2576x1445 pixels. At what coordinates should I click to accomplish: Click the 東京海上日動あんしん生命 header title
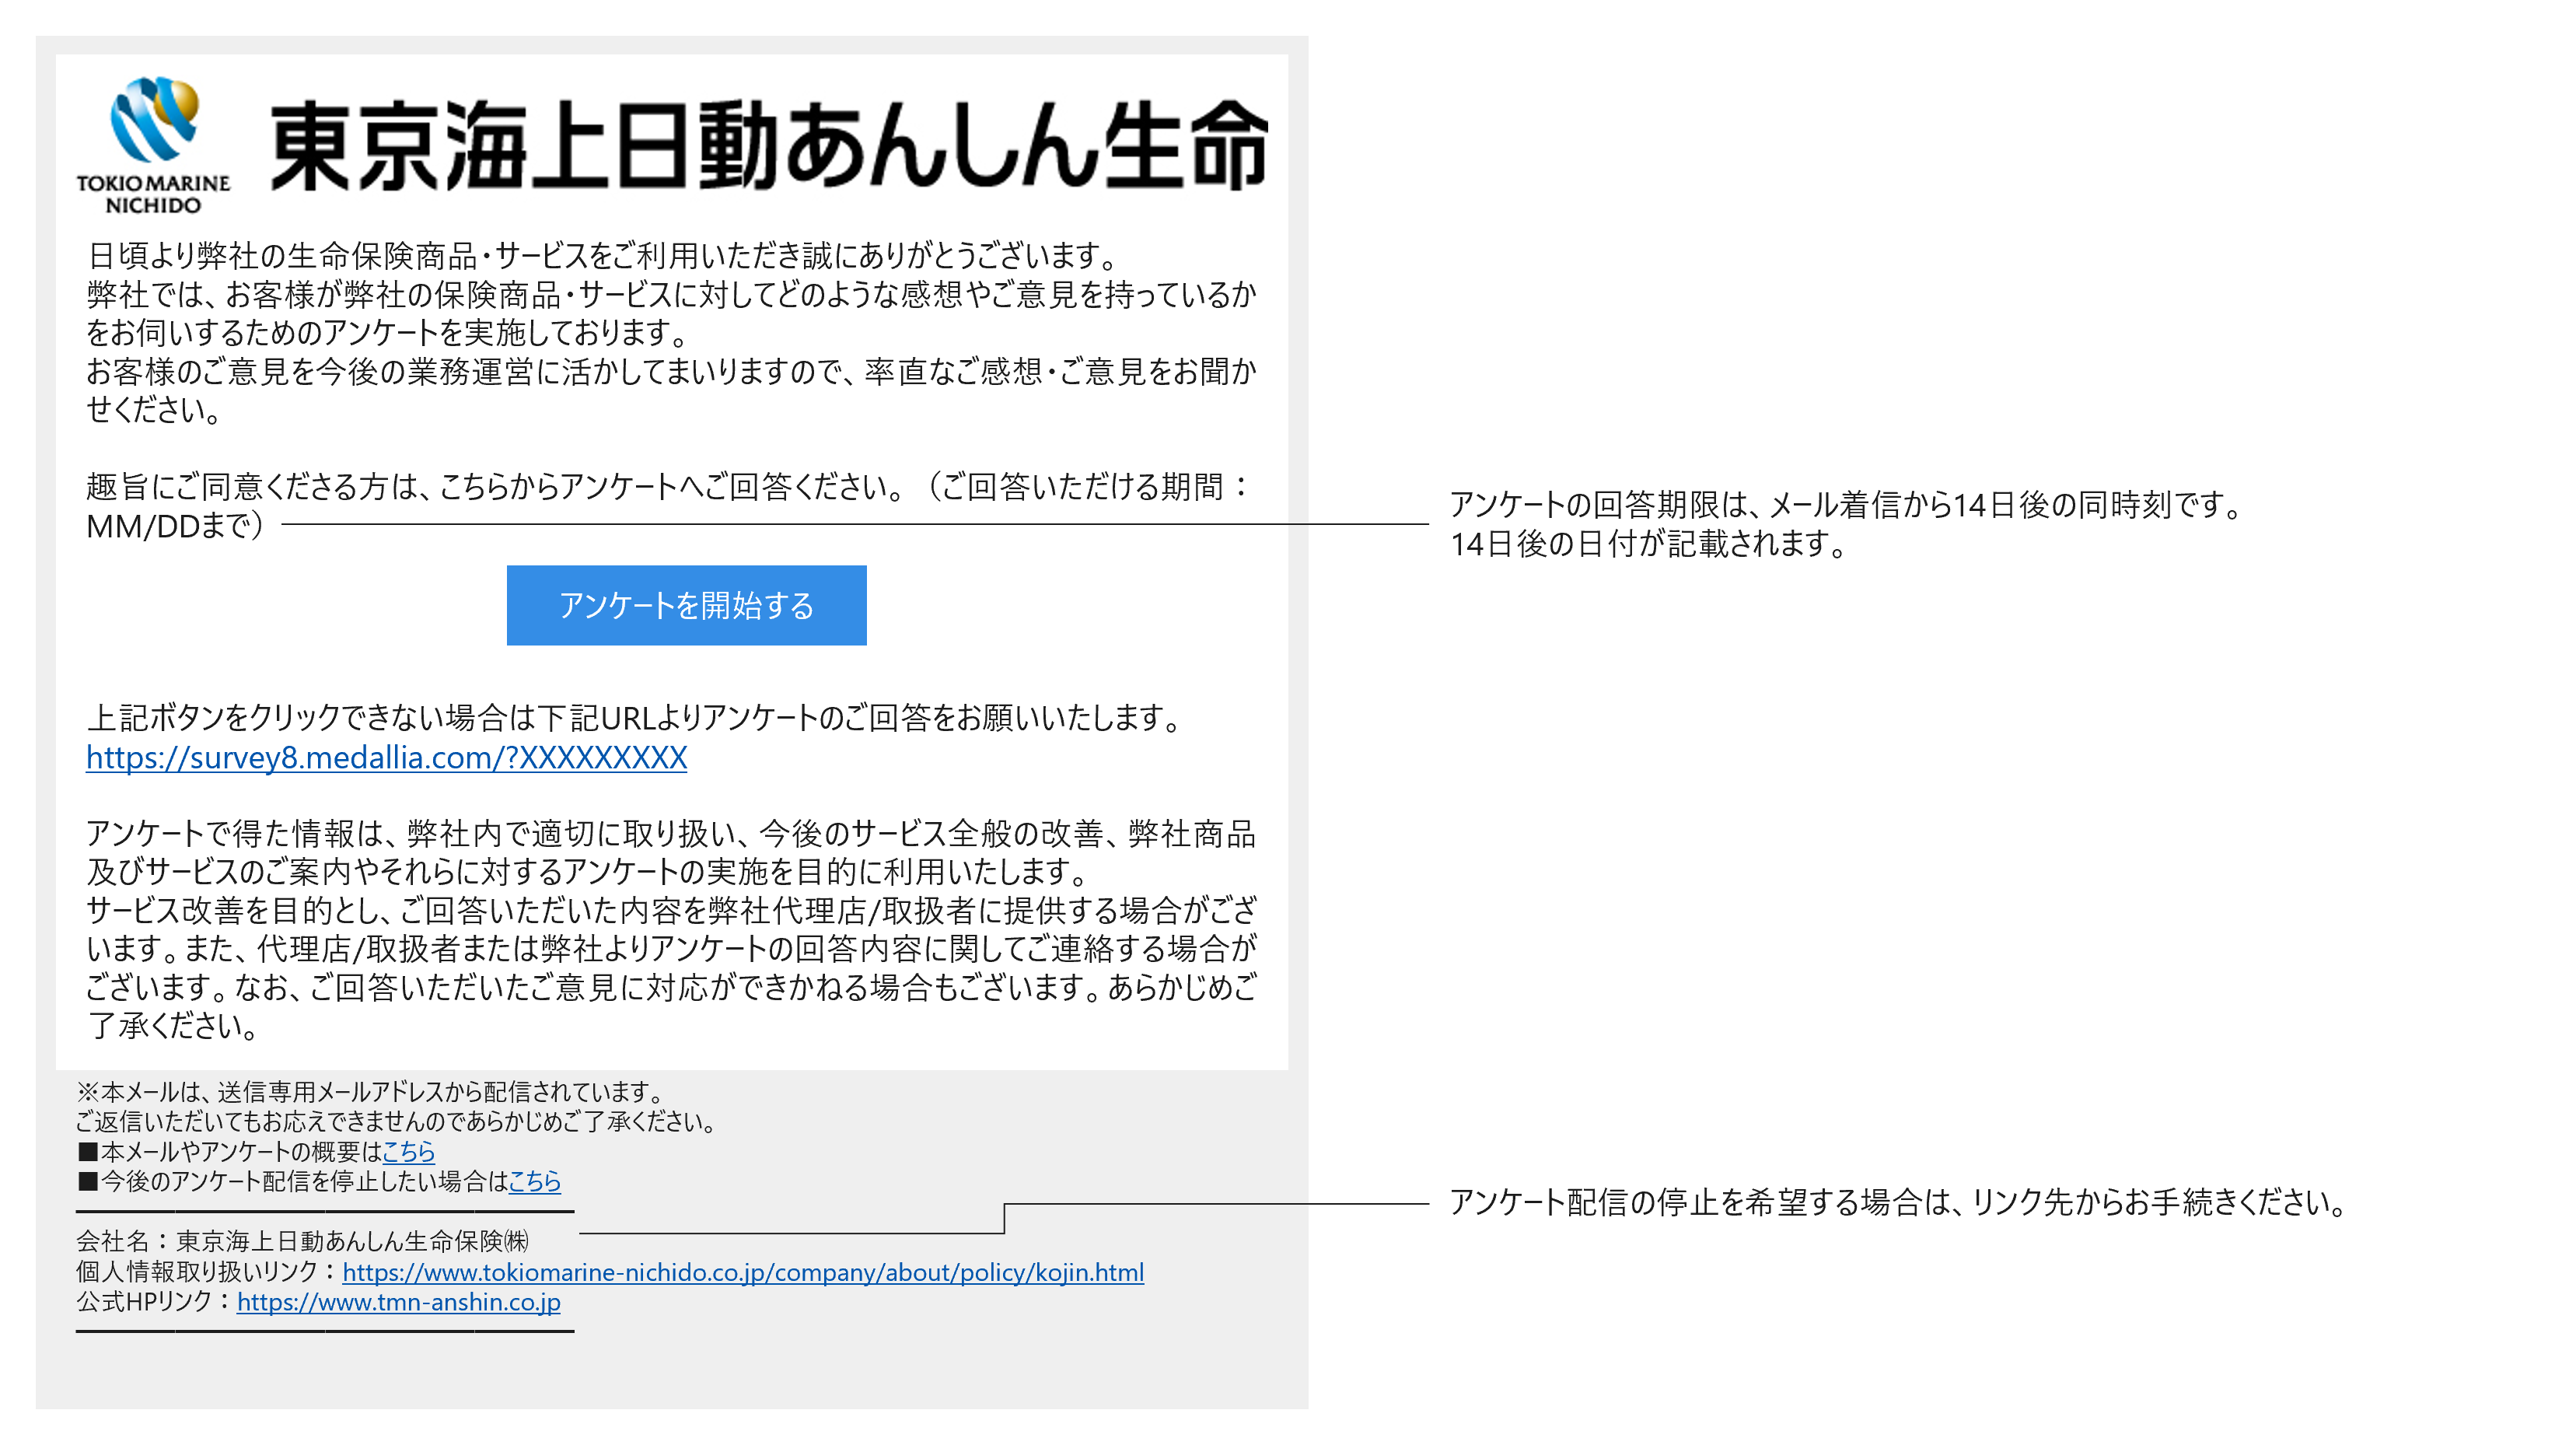[x=768, y=145]
